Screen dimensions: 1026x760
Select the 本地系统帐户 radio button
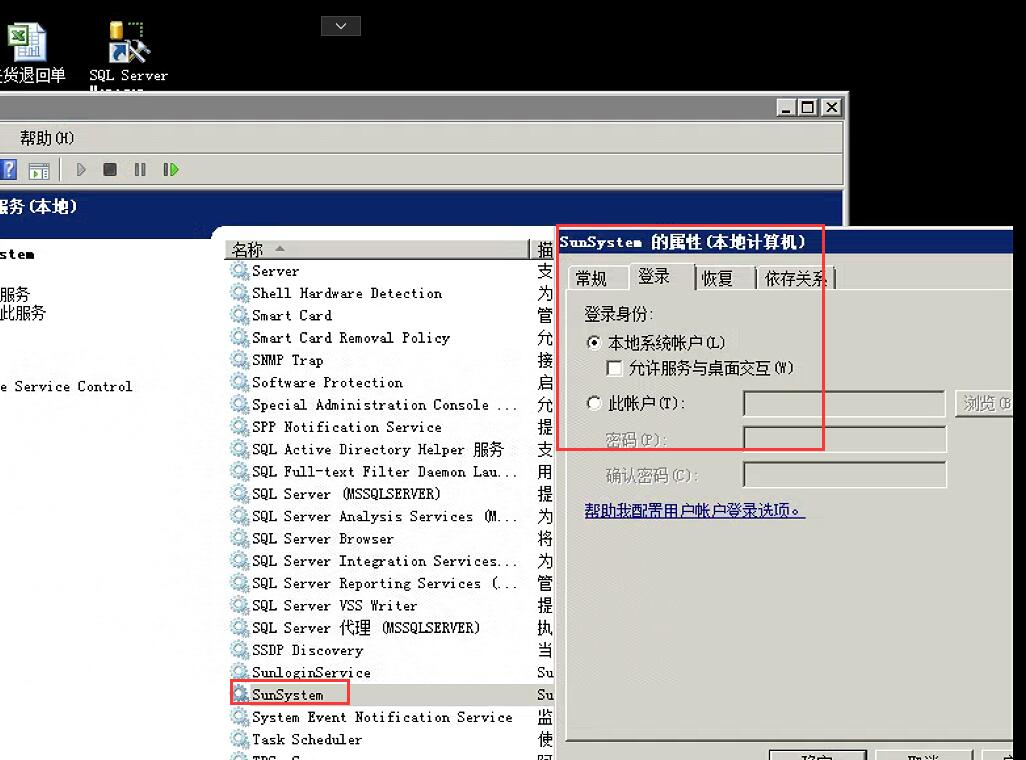pos(595,343)
